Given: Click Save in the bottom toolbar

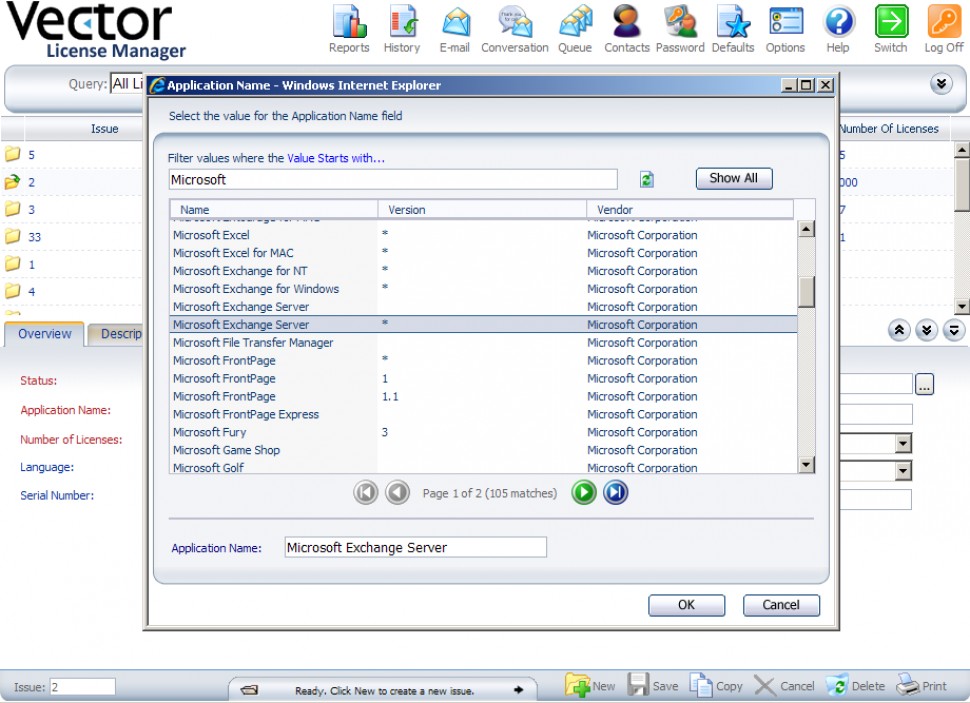Looking at the screenshot, I should point(653,686).
